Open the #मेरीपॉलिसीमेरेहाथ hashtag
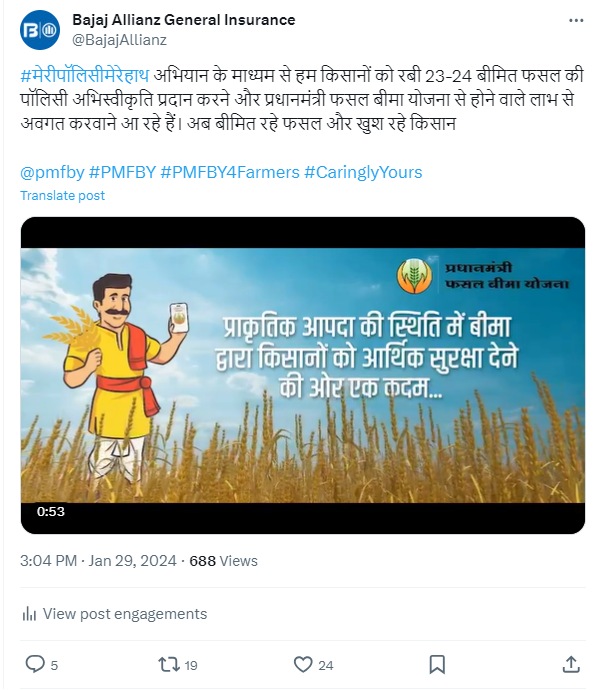 85,75
